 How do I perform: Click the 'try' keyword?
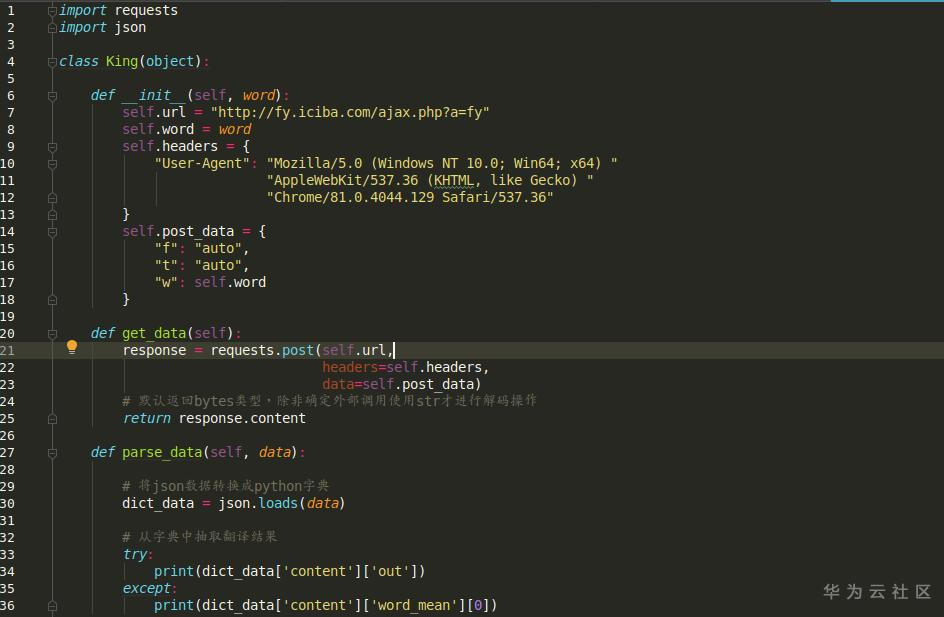pyautogui.click(x=135, y=554)
